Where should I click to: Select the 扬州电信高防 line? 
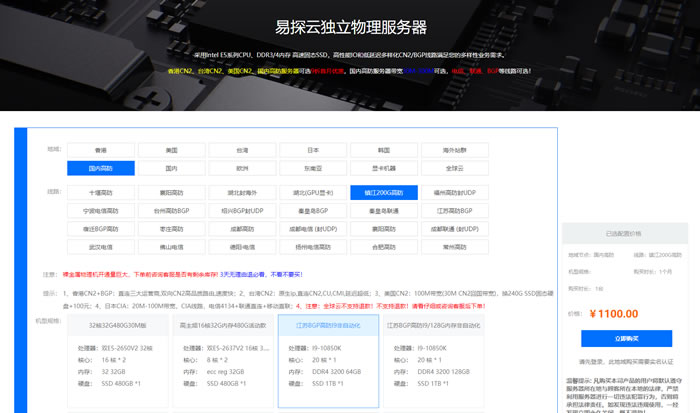(313, 247)
